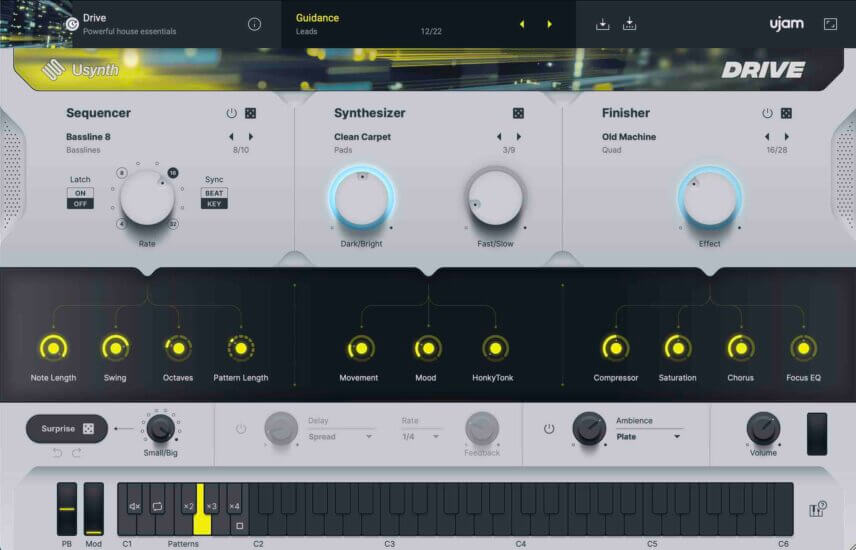Click the ujam logo
856x550 pixels.
click(786, 23)
